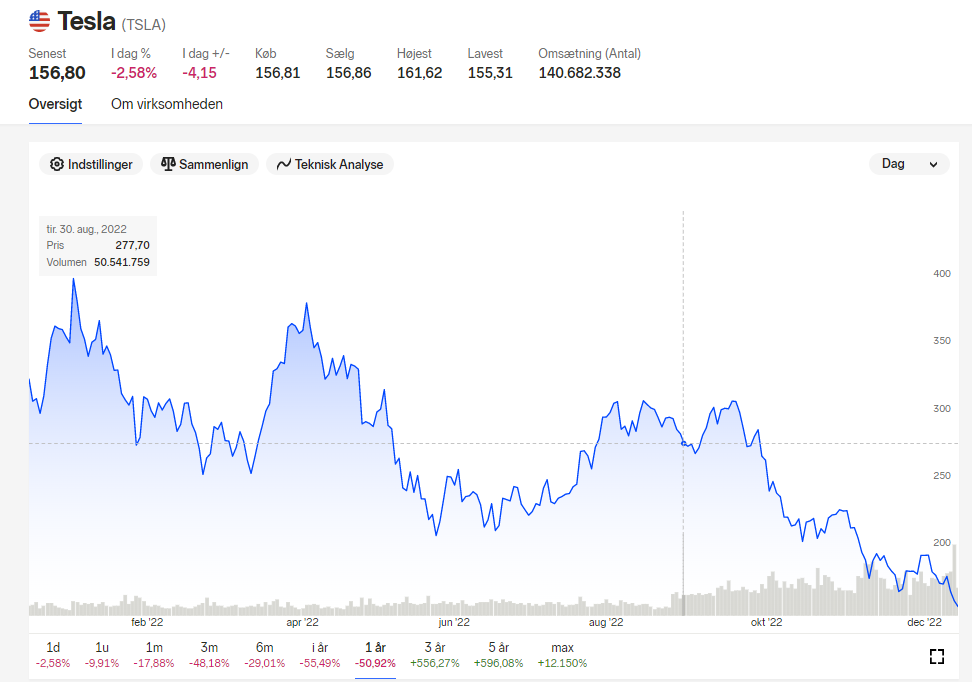Image resolution: width=972 pixels, height=682 pixels.
Task: Click the -50,92% one-year return figure
Action: click(x=375, y=663)
